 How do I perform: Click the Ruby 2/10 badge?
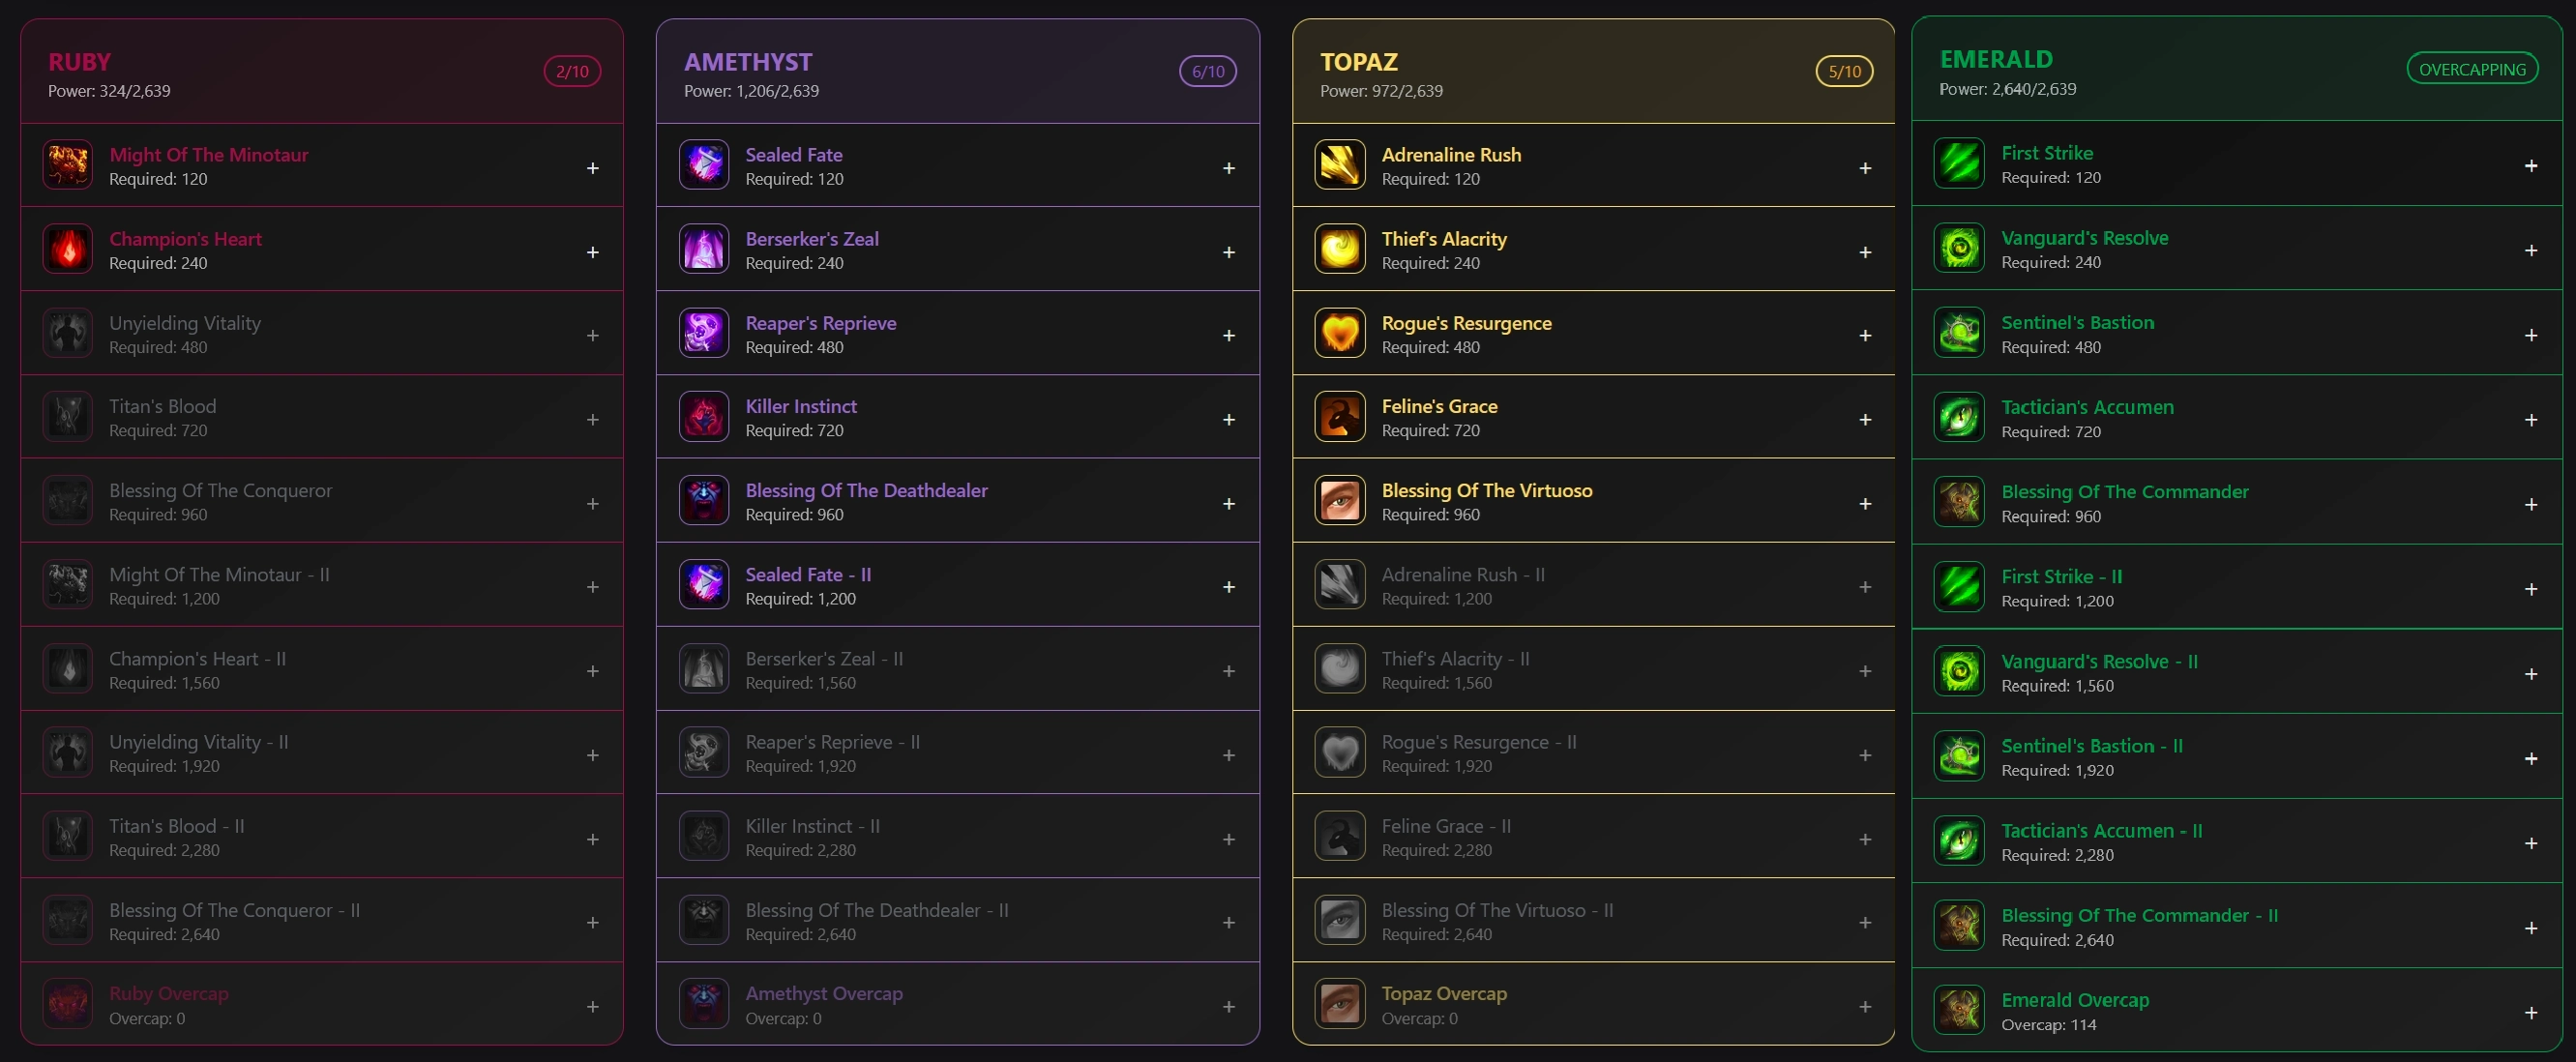pyautogui.click(x=572, y=72)
